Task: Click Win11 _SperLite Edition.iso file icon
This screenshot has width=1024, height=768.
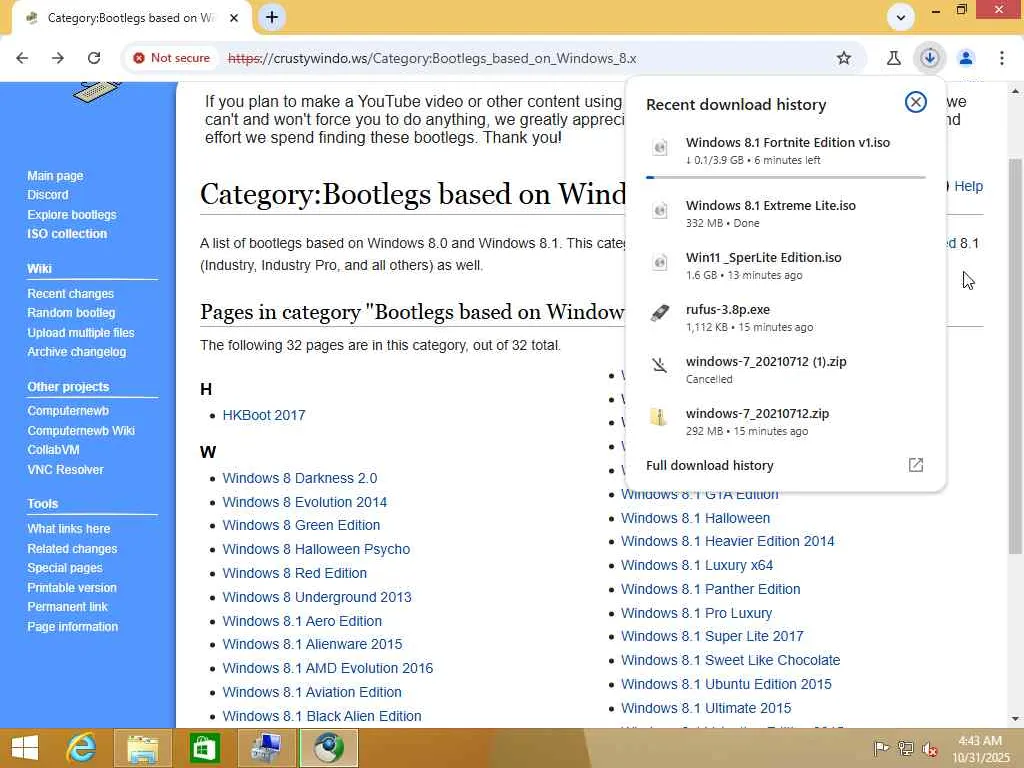Action: (x=660, y=263)
